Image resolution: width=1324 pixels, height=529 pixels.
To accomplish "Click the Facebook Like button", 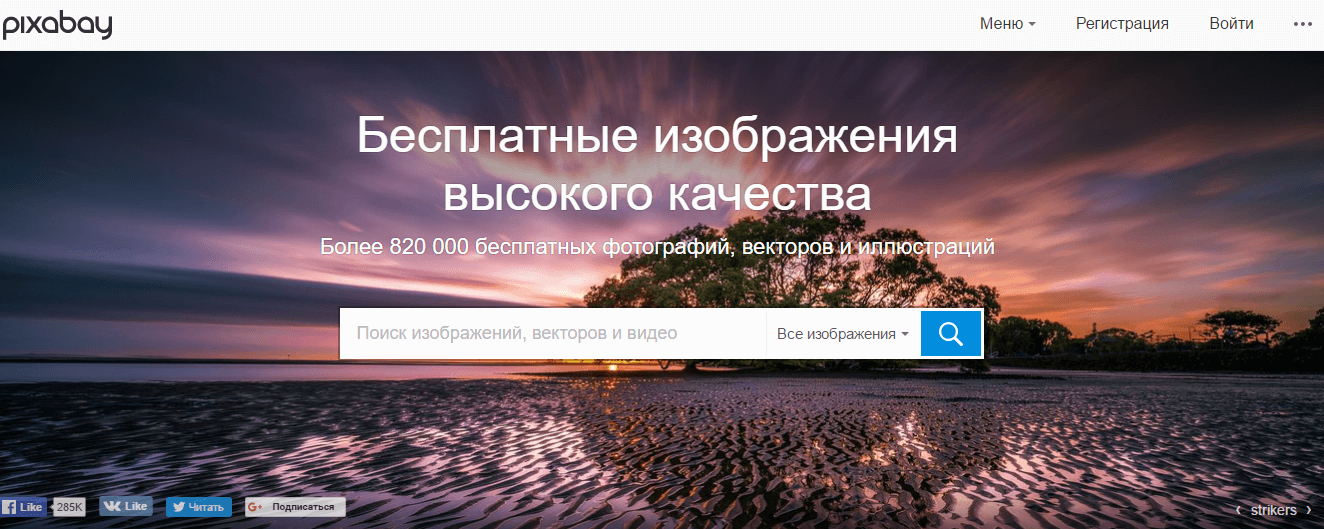I will point(24,507).
